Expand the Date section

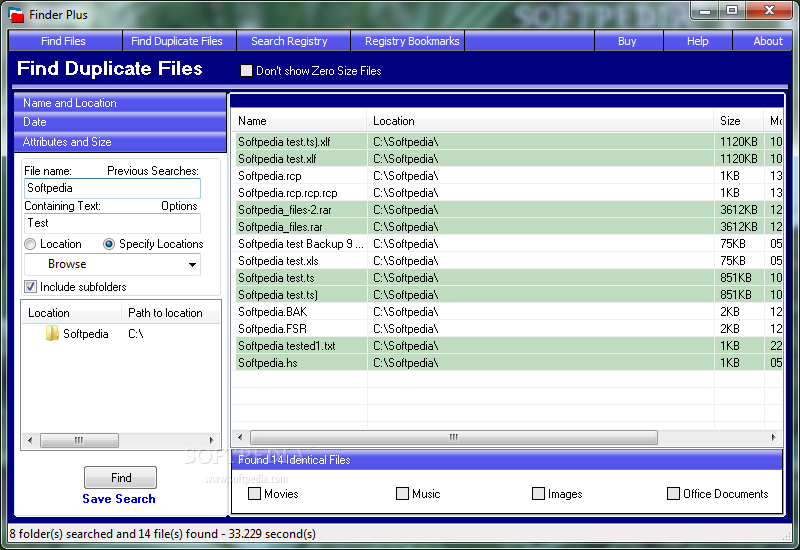[120, 122]
